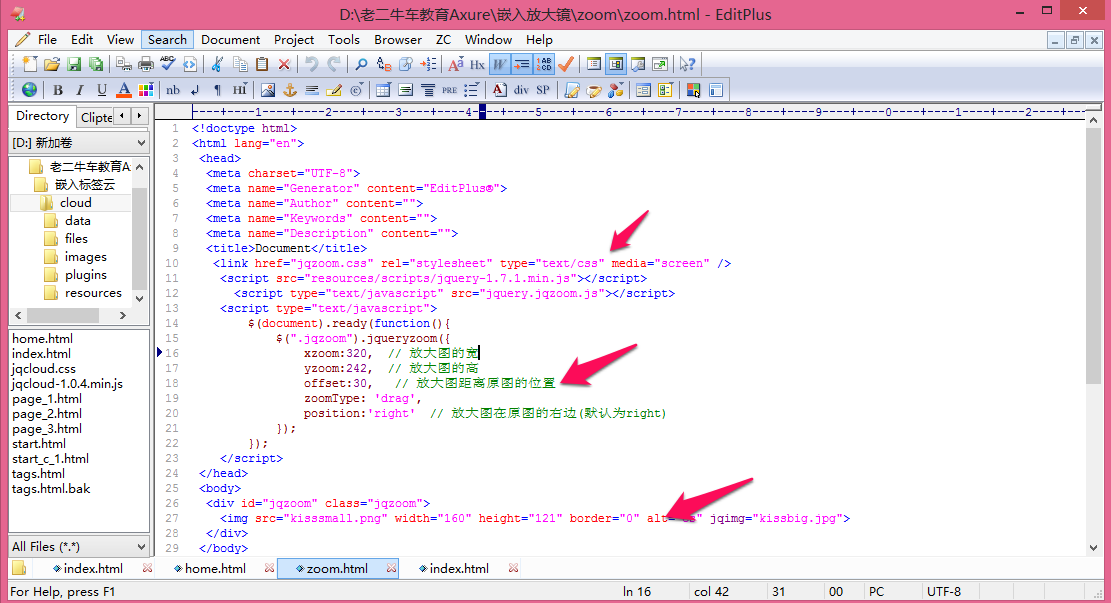
Task: Insert non-breaking space nb icon
Action: coord(173,90)
